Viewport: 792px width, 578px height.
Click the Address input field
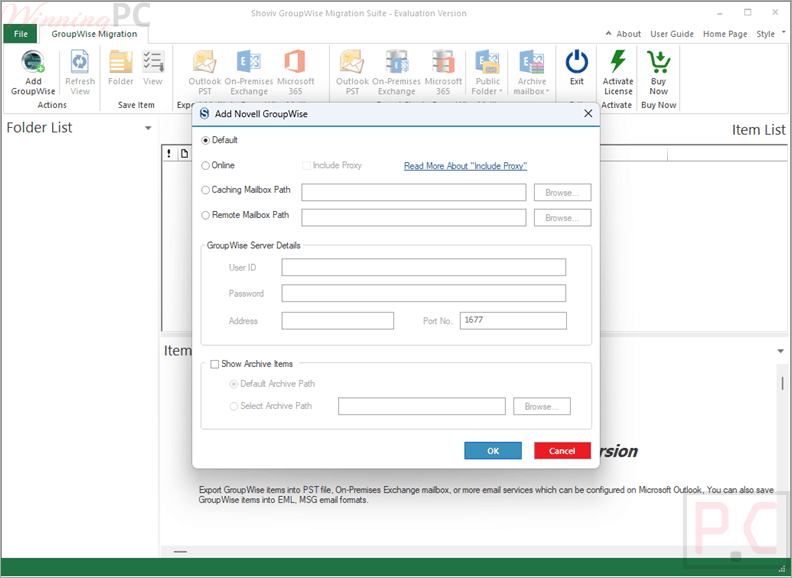(337, 321)
